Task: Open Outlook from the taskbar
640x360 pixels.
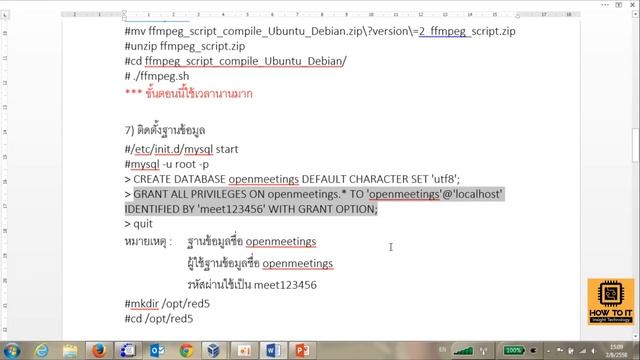Action: [157, 351]
